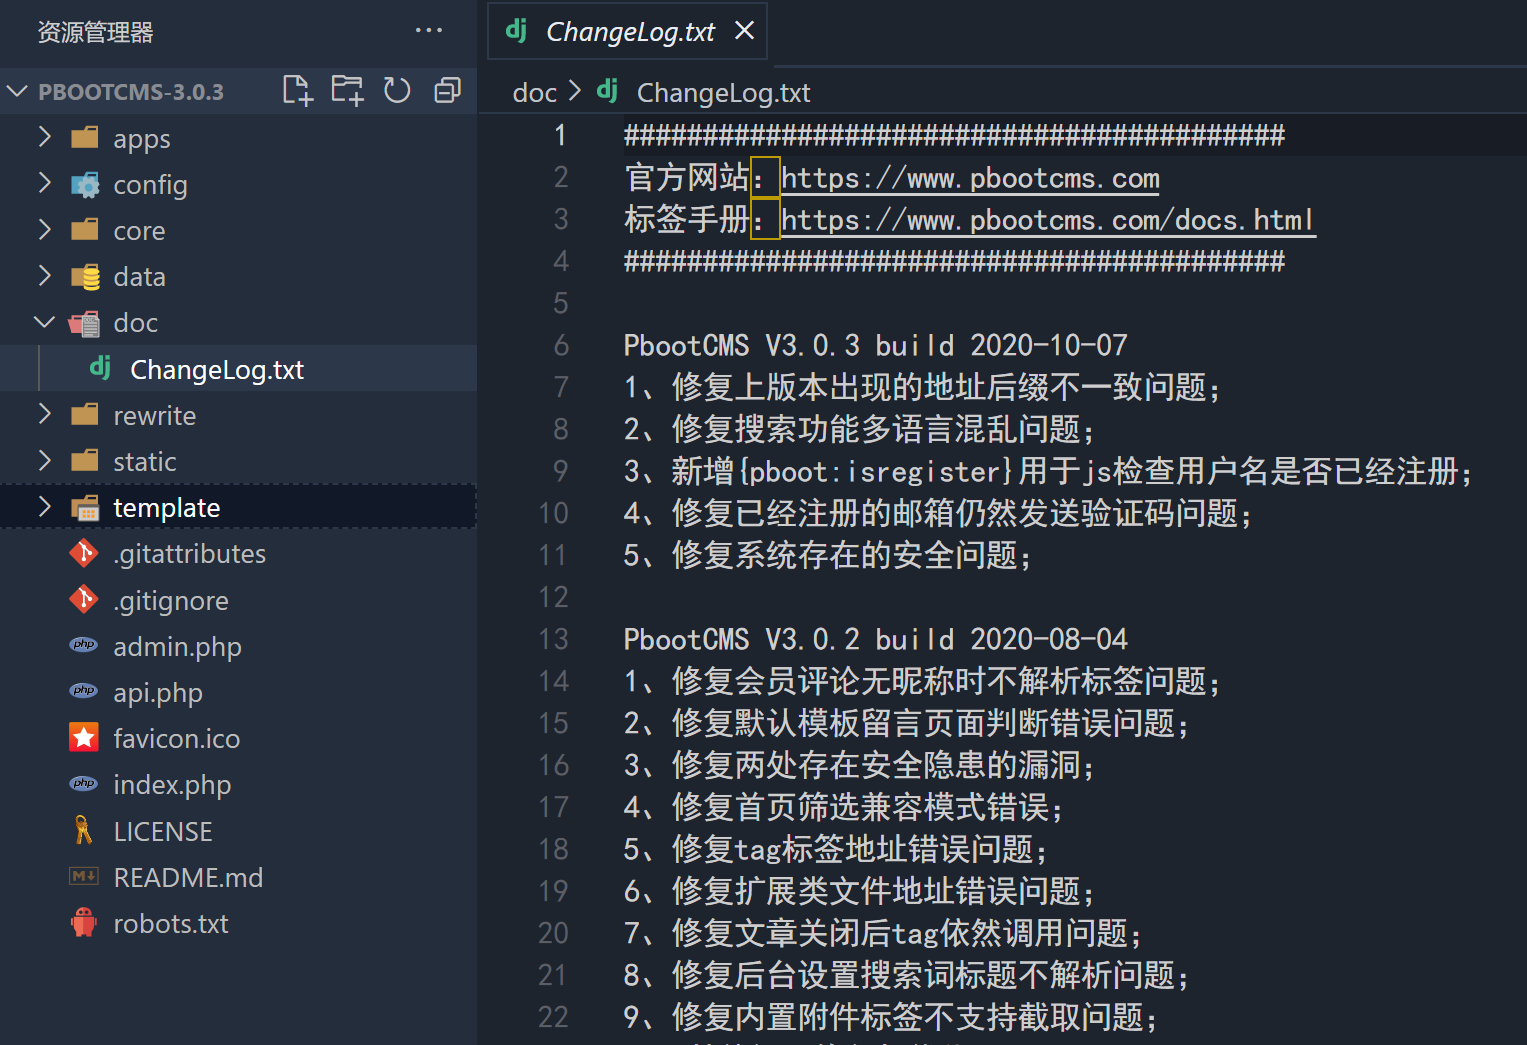Select the template folder label

pyautogui.click(x=166, y=507)
